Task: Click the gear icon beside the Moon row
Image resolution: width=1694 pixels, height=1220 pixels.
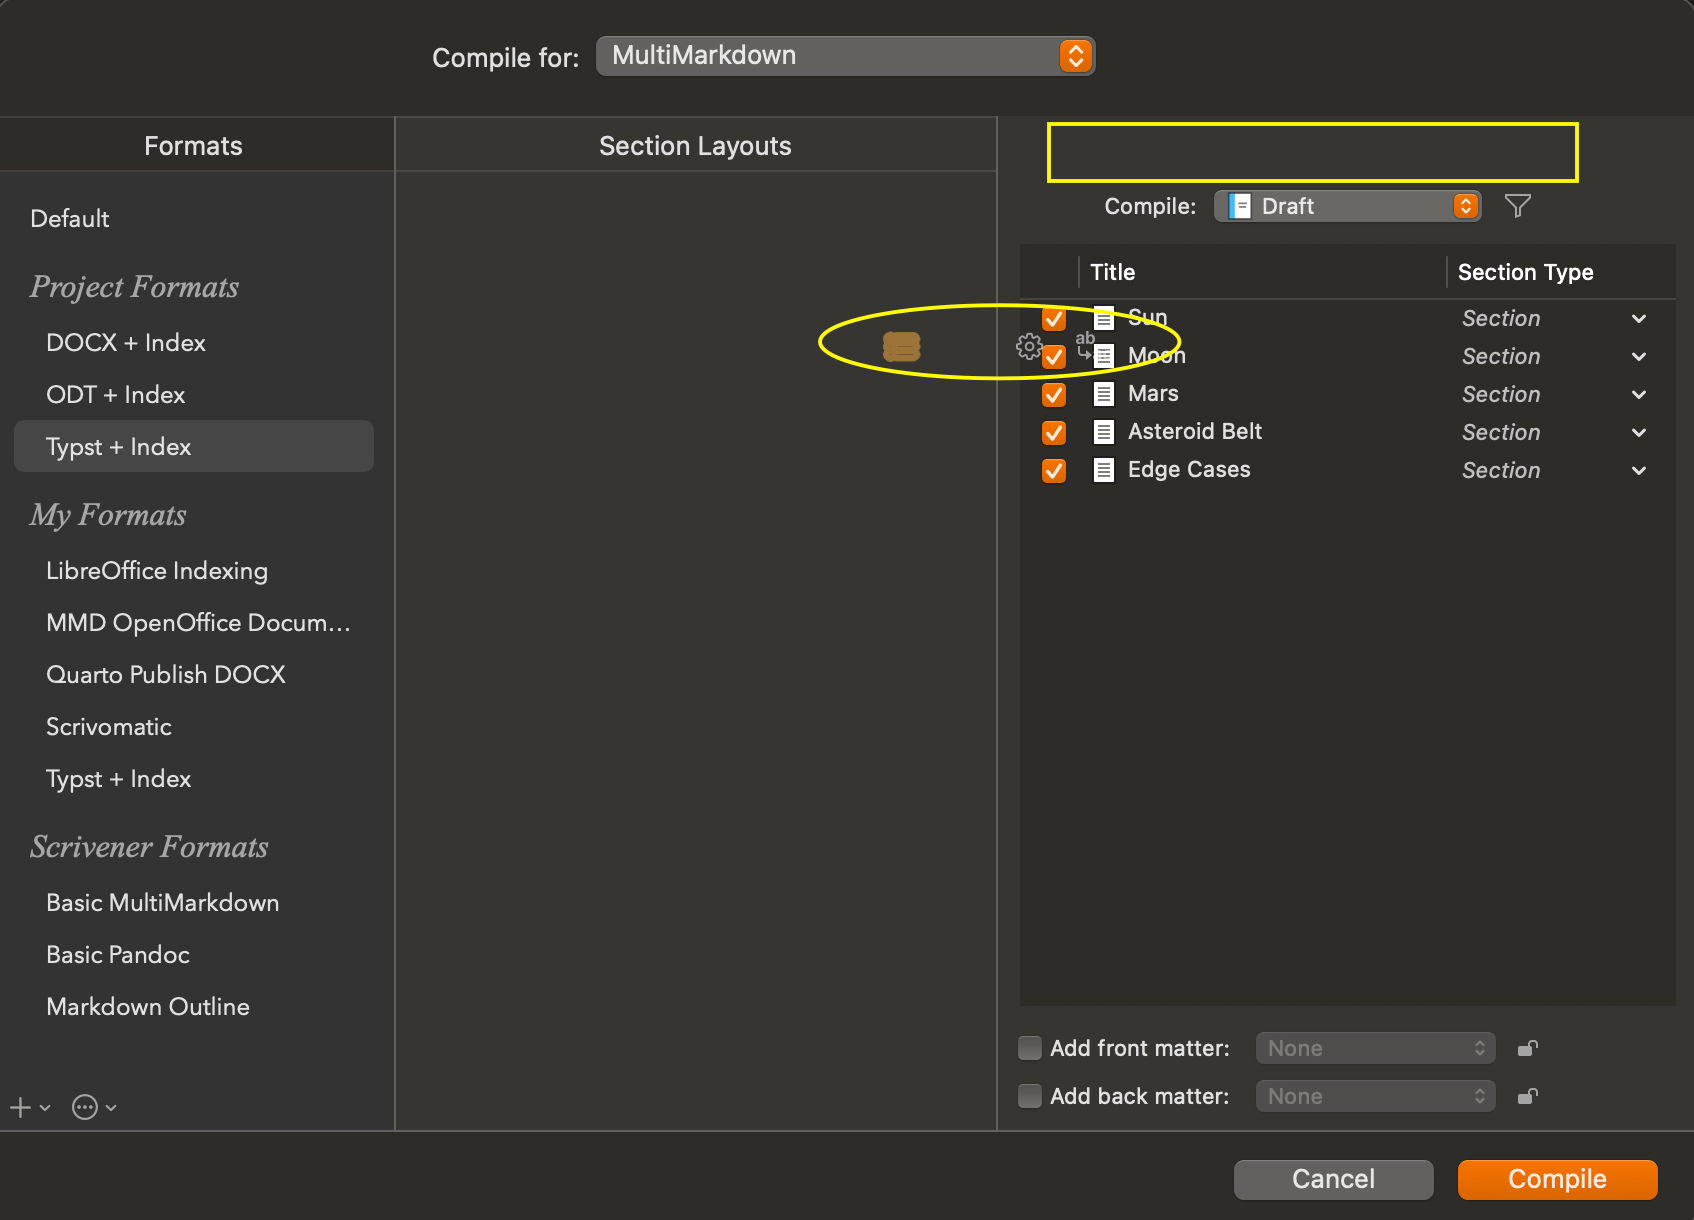Action: pos(1029,346)
